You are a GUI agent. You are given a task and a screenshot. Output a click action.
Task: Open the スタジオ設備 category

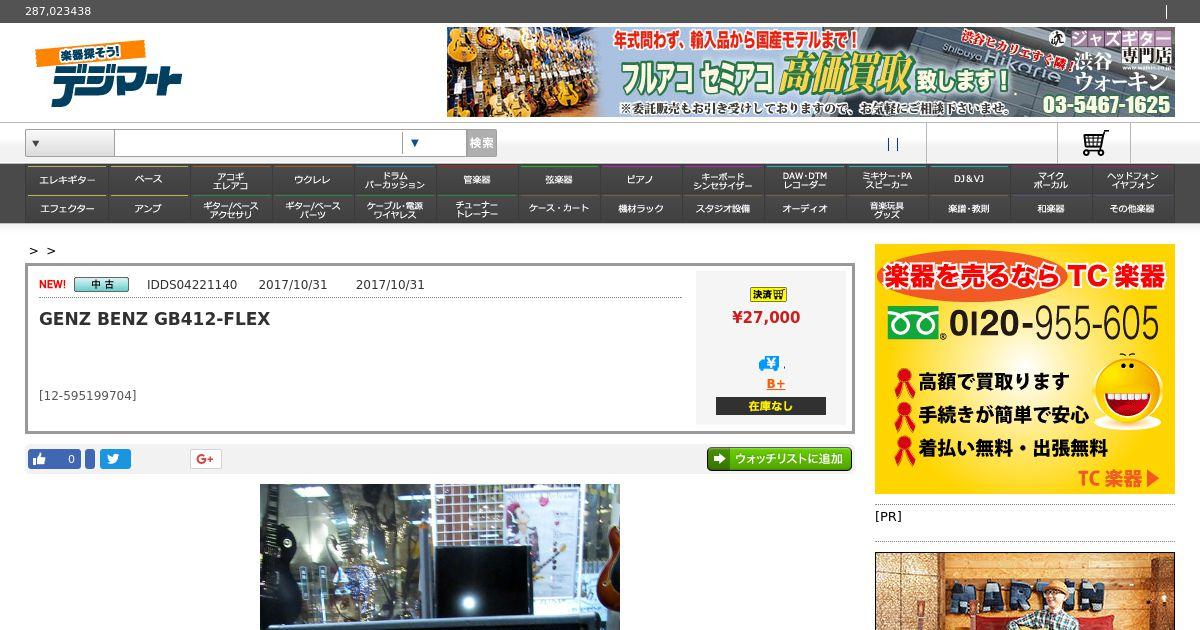(722, 209)
